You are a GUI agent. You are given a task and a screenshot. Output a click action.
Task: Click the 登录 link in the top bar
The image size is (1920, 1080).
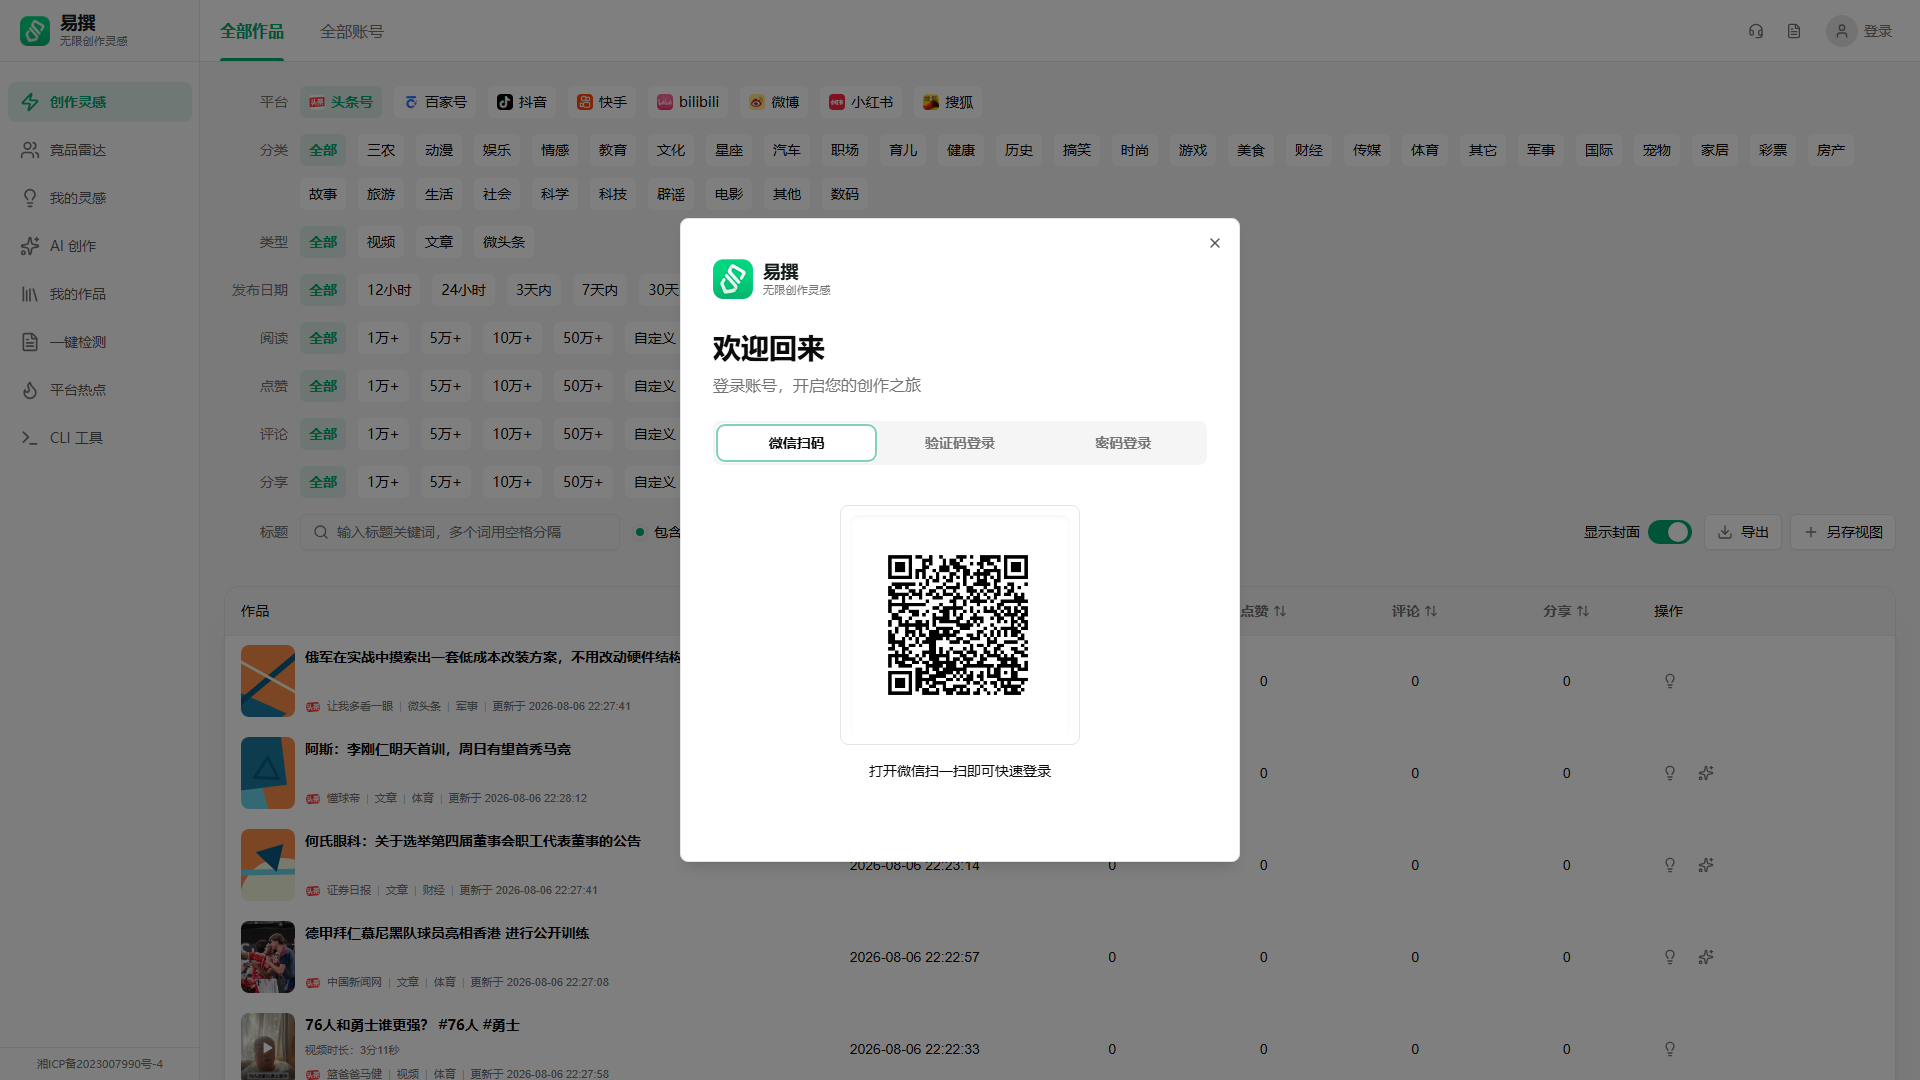pos(1878,31)
